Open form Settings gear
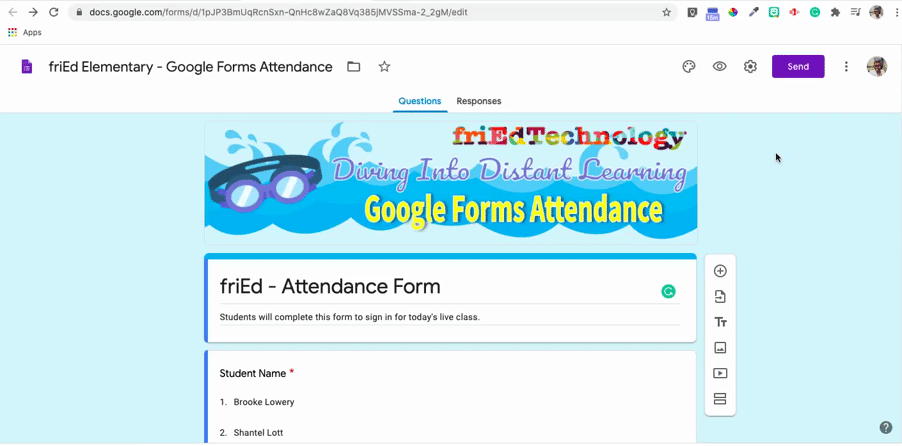The width and height of the screenshot is (902, 446). (750, 67)
